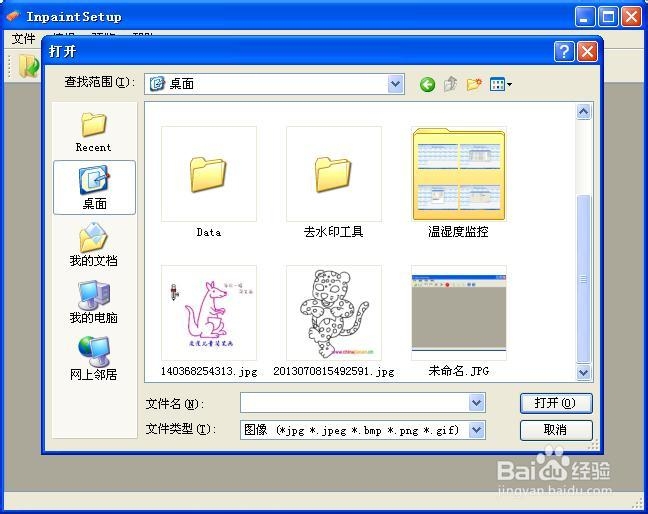Go up one folder level

pyautogui.click(x=450, y=84)
